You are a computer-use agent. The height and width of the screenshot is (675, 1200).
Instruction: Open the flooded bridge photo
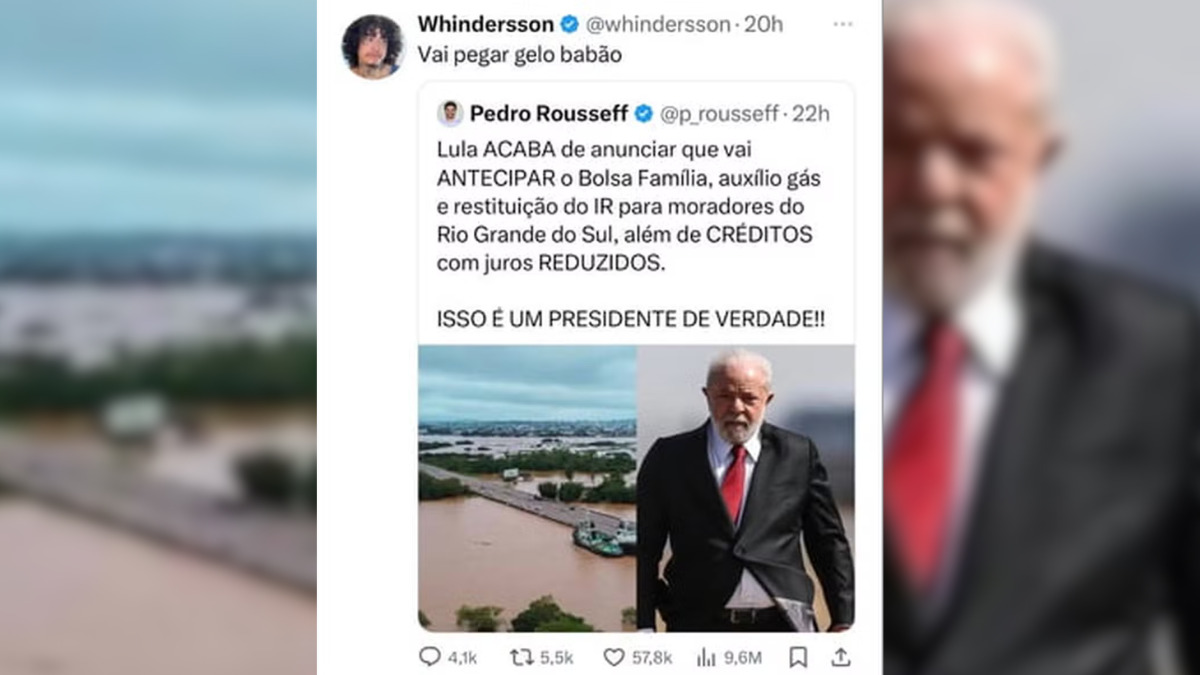click(x=527, y=488)
